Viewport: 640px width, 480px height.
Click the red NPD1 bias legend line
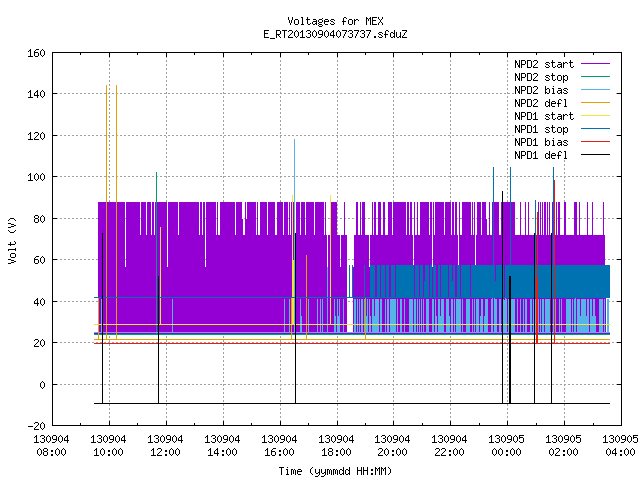(x=595, y=142)
